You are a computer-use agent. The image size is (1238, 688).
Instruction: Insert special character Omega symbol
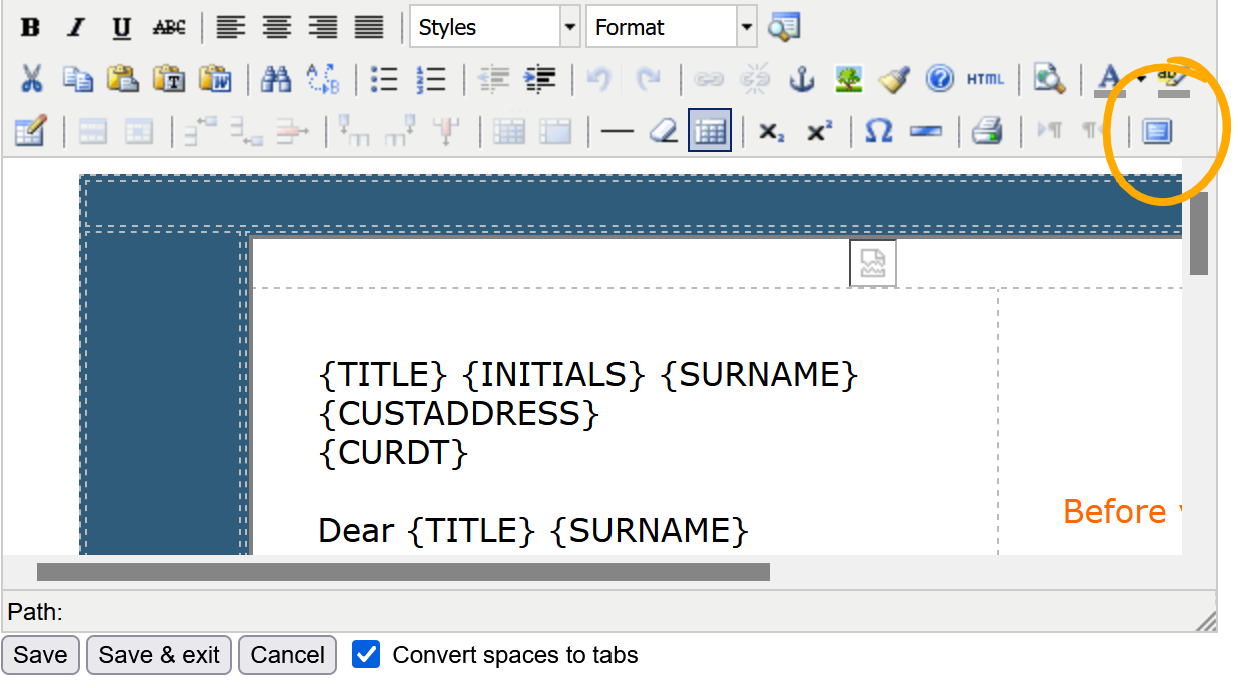(x=878, y=131)
